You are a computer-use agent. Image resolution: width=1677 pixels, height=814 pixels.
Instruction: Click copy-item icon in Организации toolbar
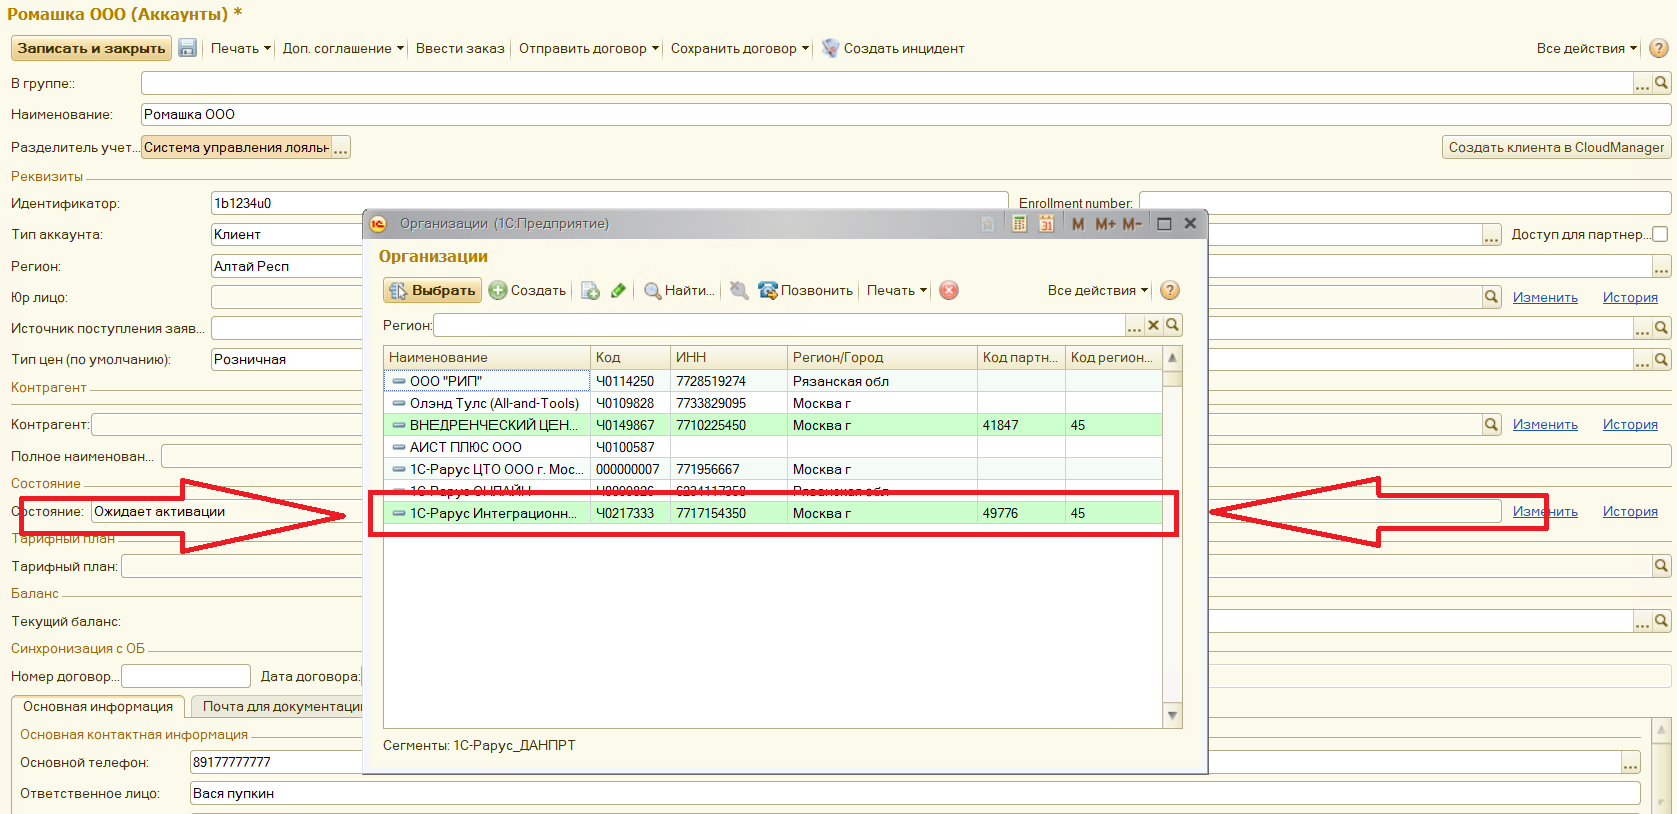coord(590,290)
